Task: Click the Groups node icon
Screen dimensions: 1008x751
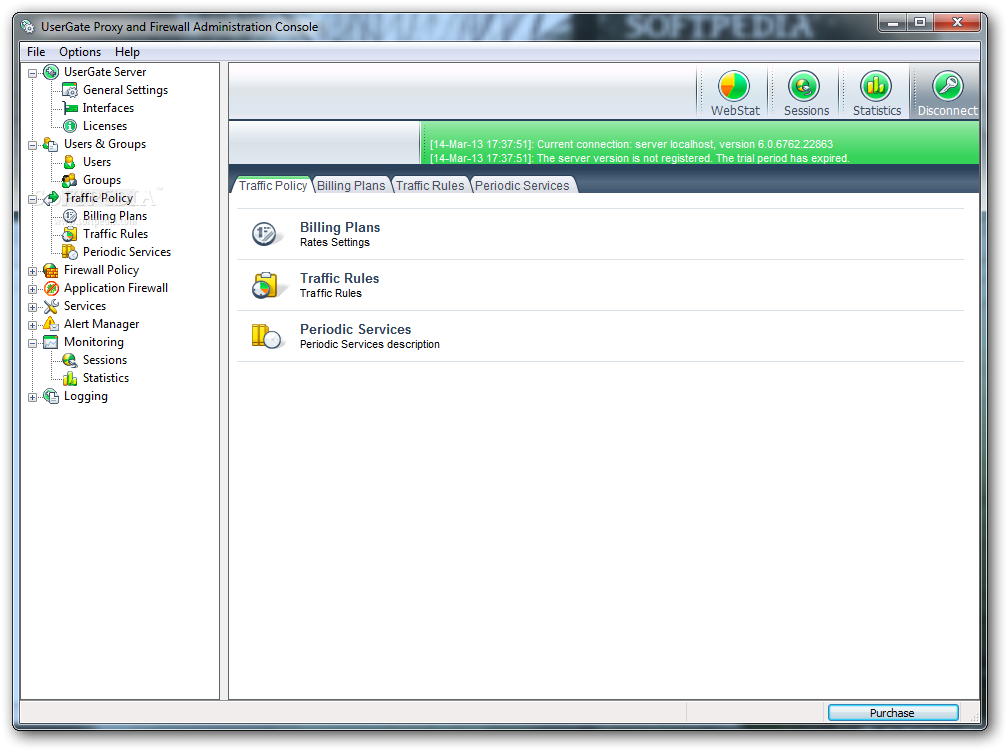Action: 69,180
